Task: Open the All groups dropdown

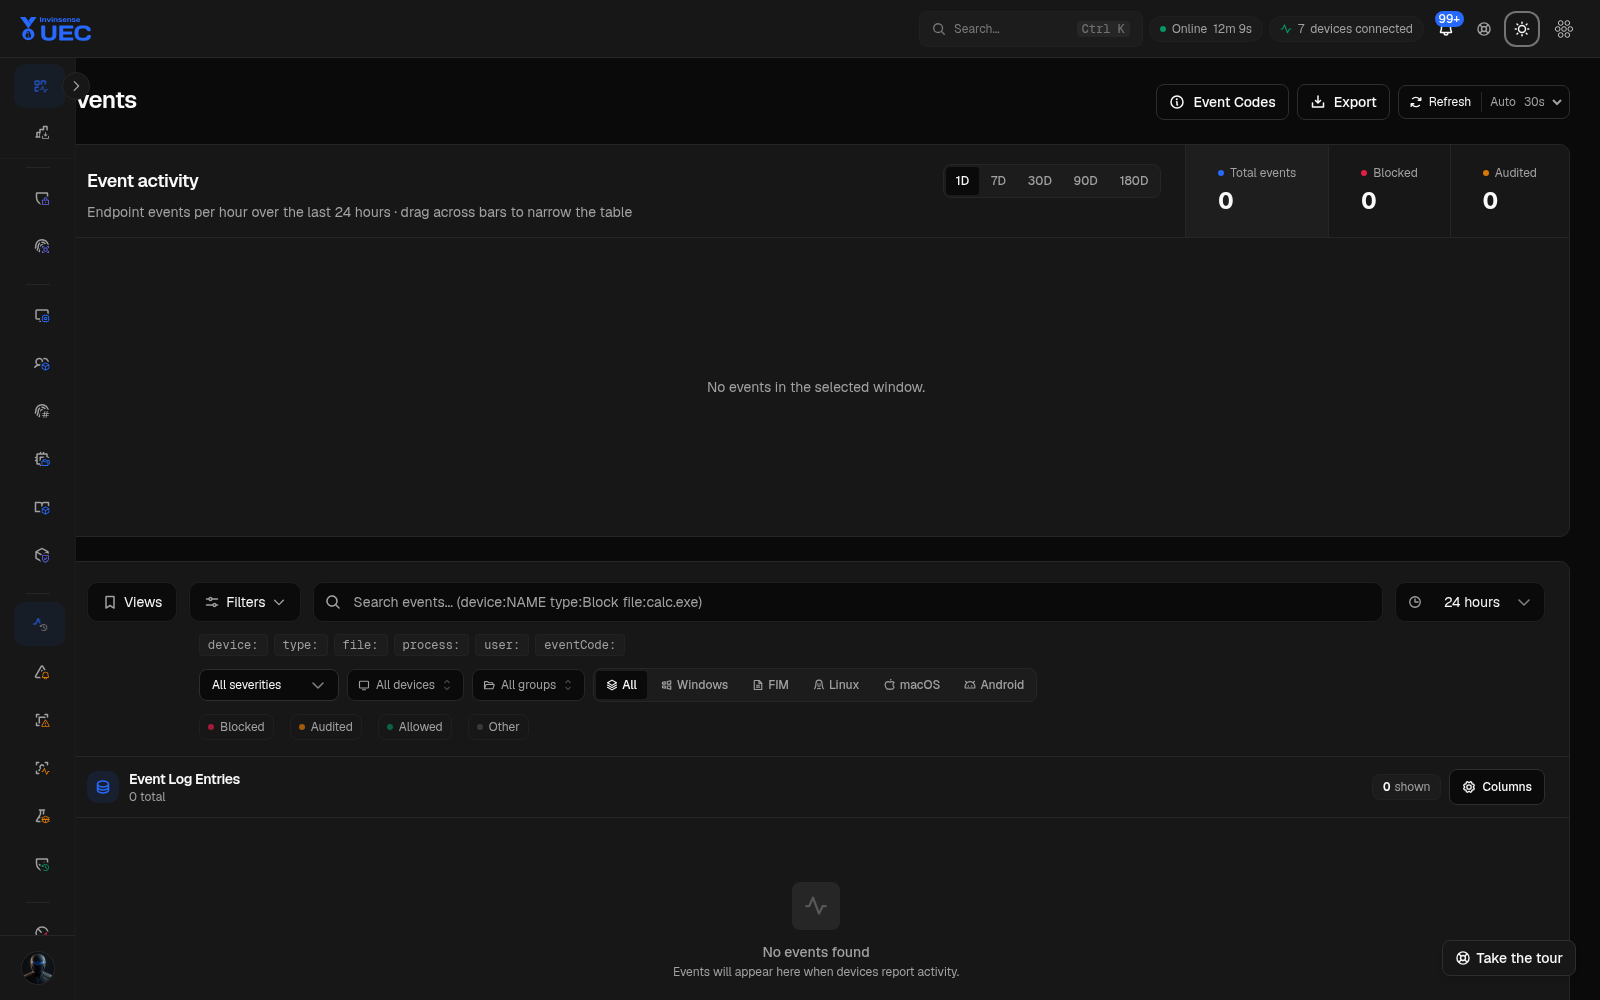Action: (528, 685)
